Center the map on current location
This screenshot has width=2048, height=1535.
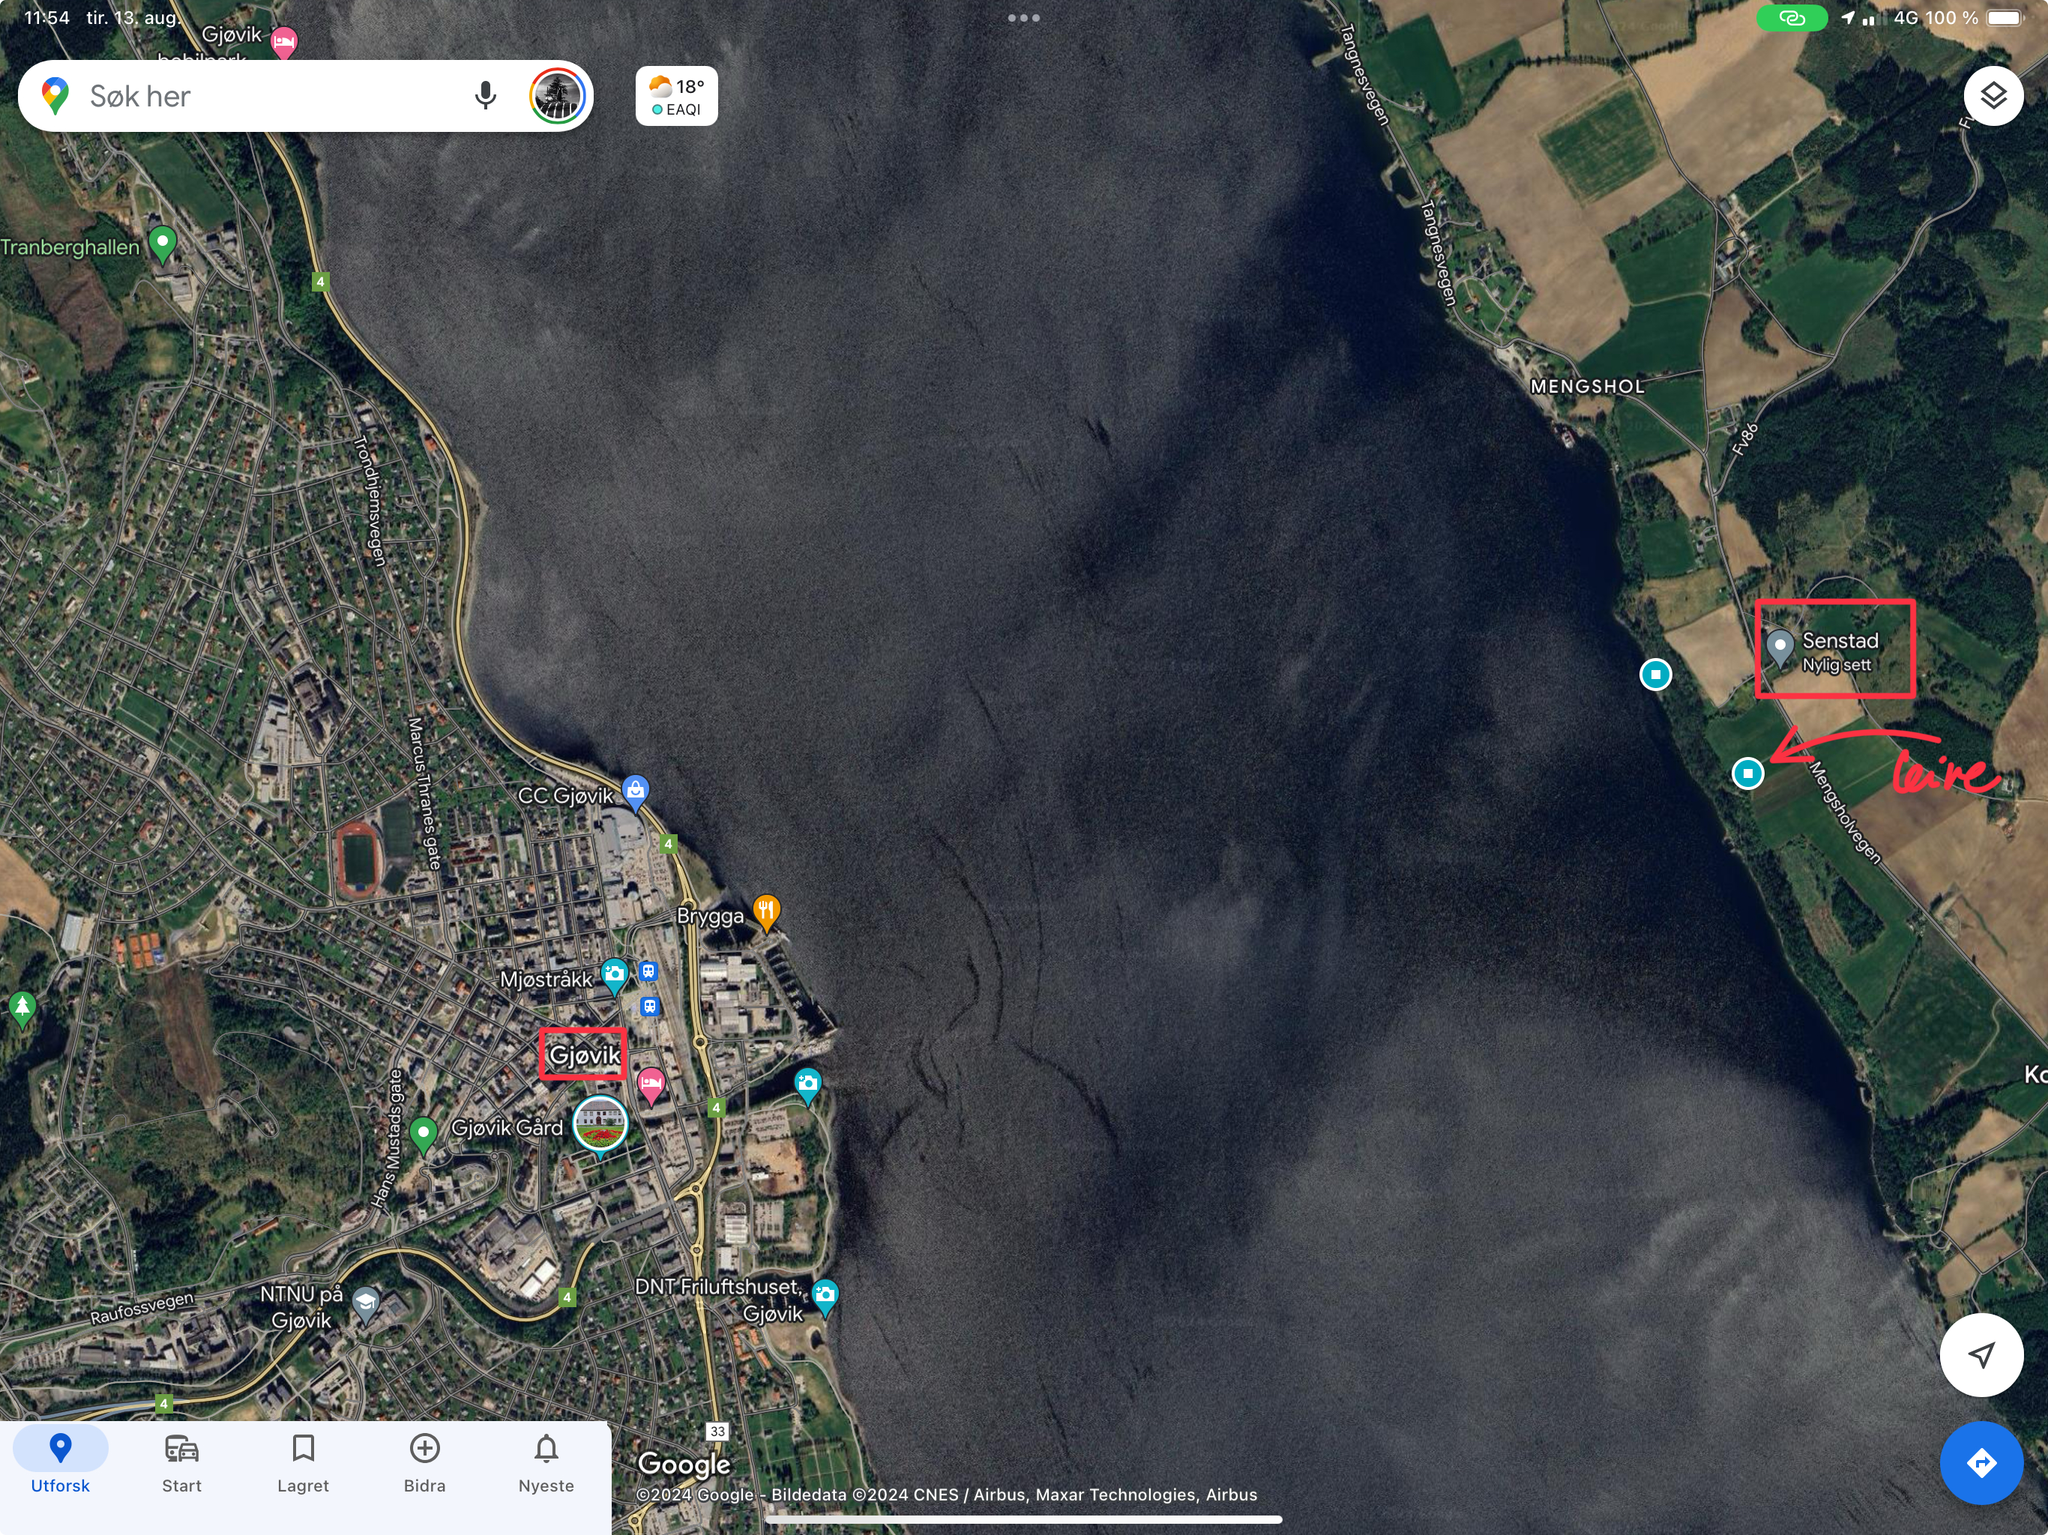[1981, 1355]
